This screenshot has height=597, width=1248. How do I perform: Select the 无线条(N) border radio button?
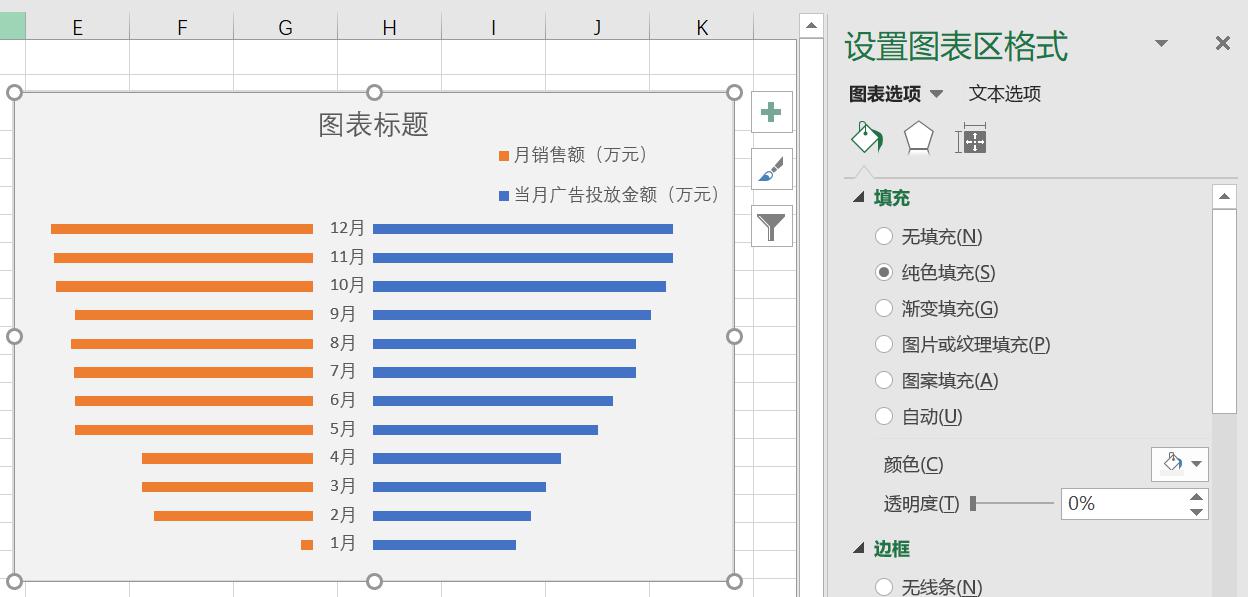(884, 586)
